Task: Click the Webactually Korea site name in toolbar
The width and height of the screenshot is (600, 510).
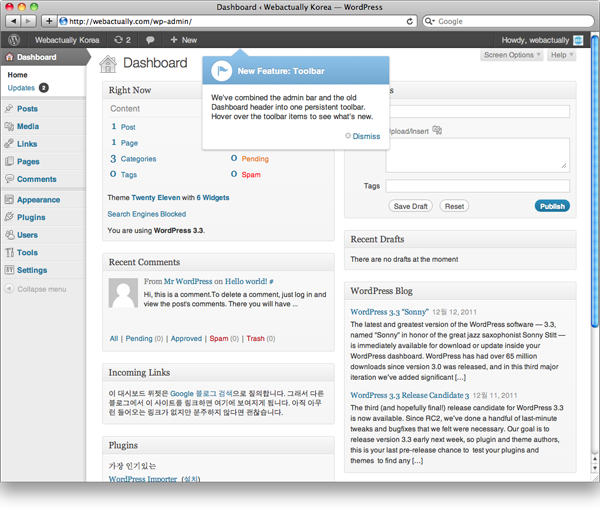Action: [x=67, y=40]
